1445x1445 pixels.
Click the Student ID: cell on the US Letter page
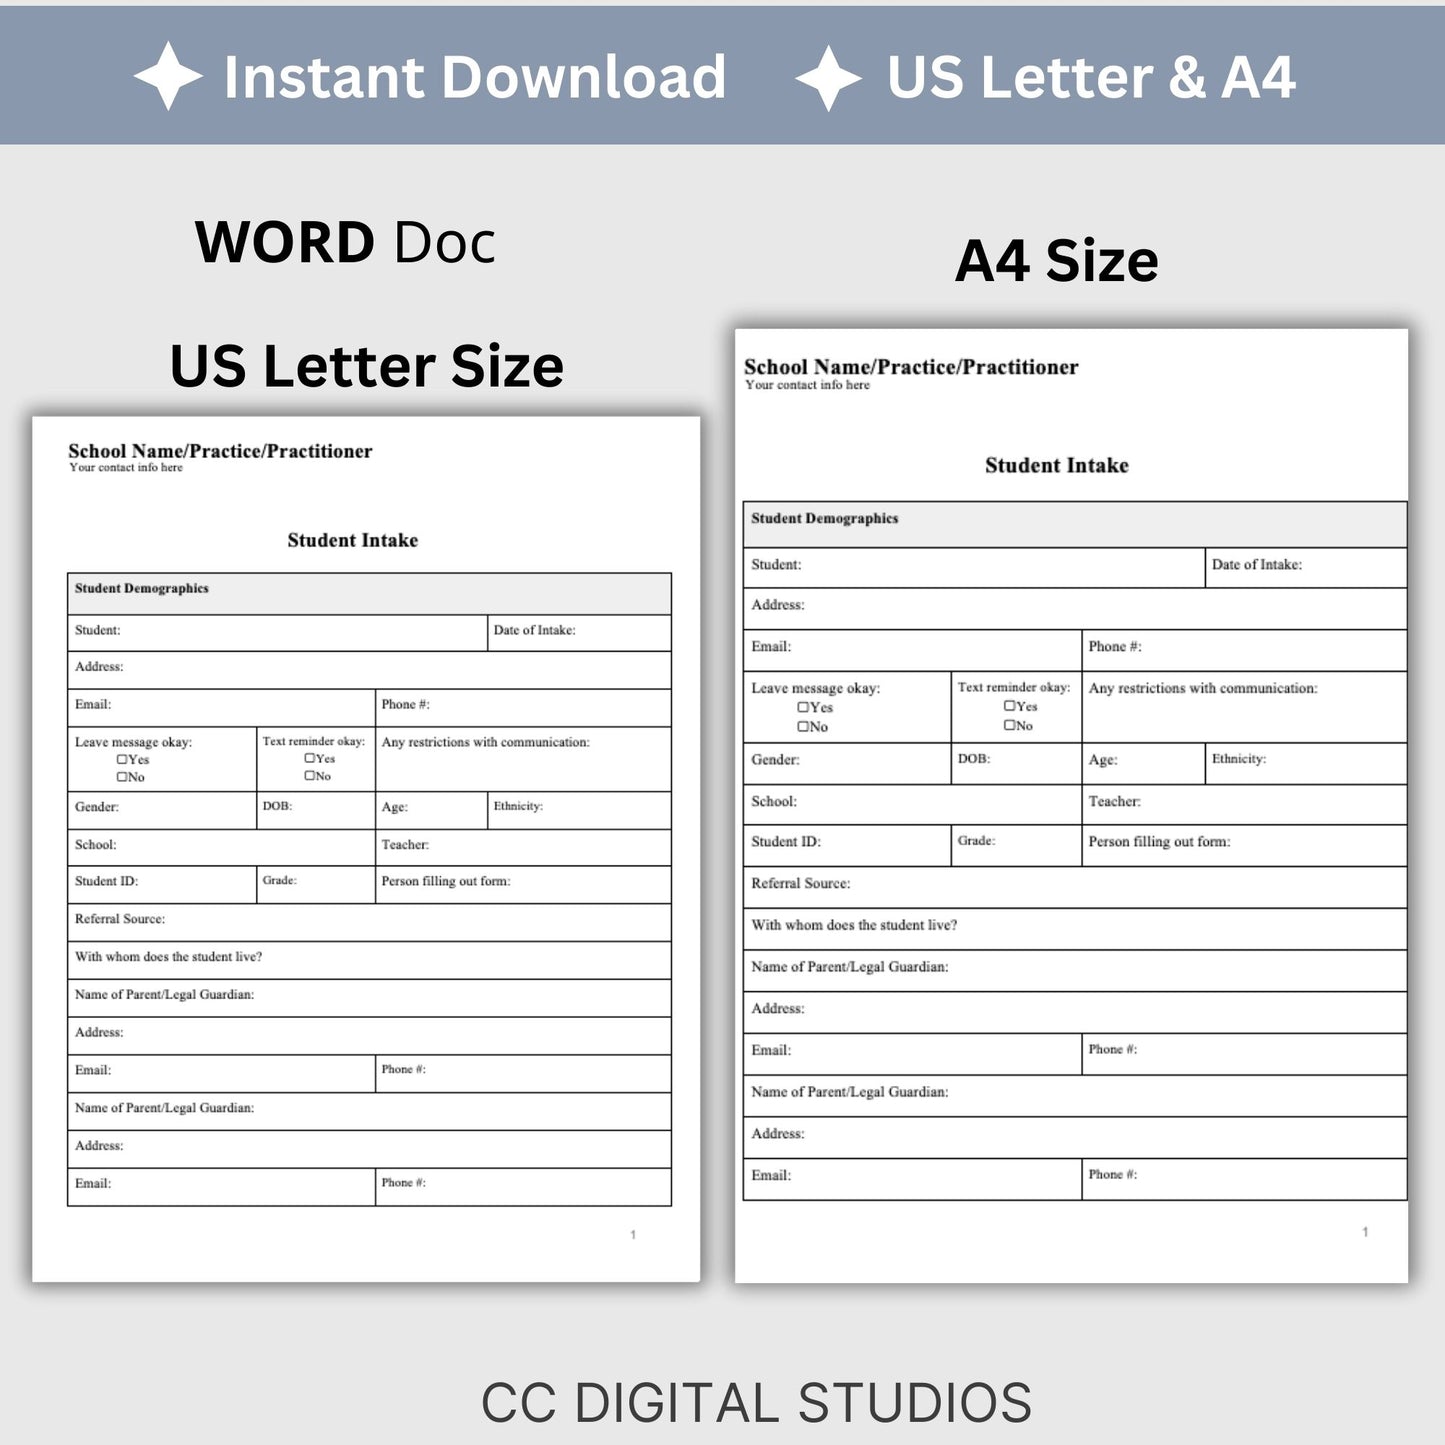click(162, 885)
